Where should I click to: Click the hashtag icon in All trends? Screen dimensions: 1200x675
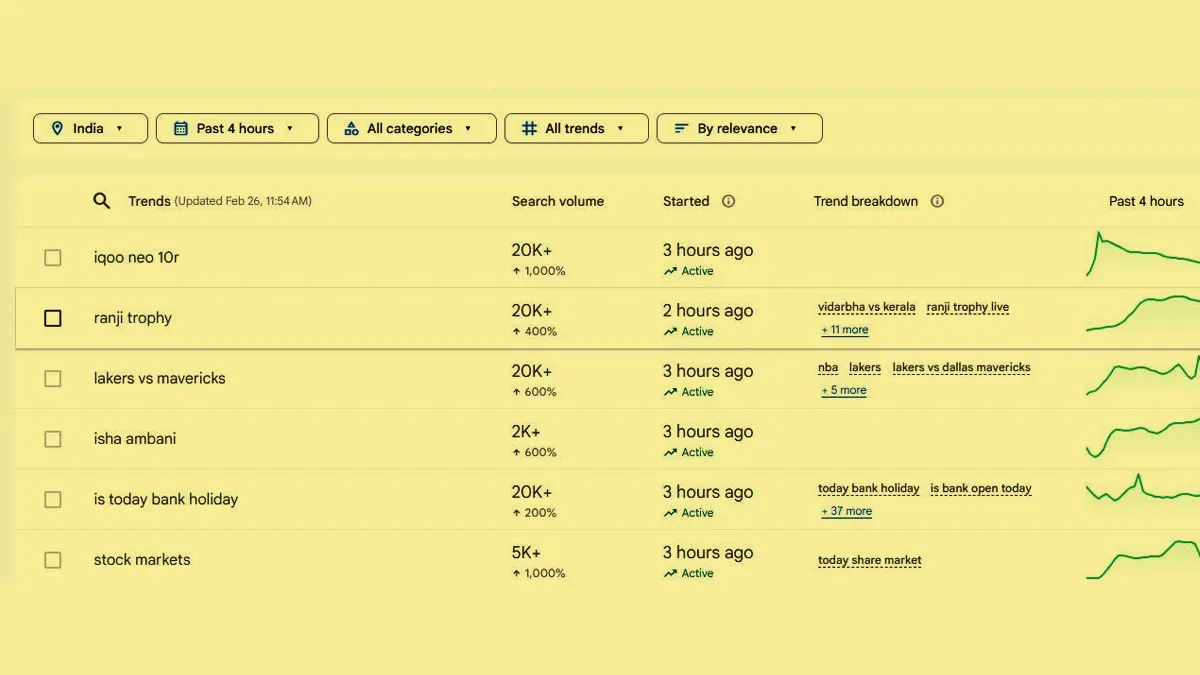coord(529,129)
